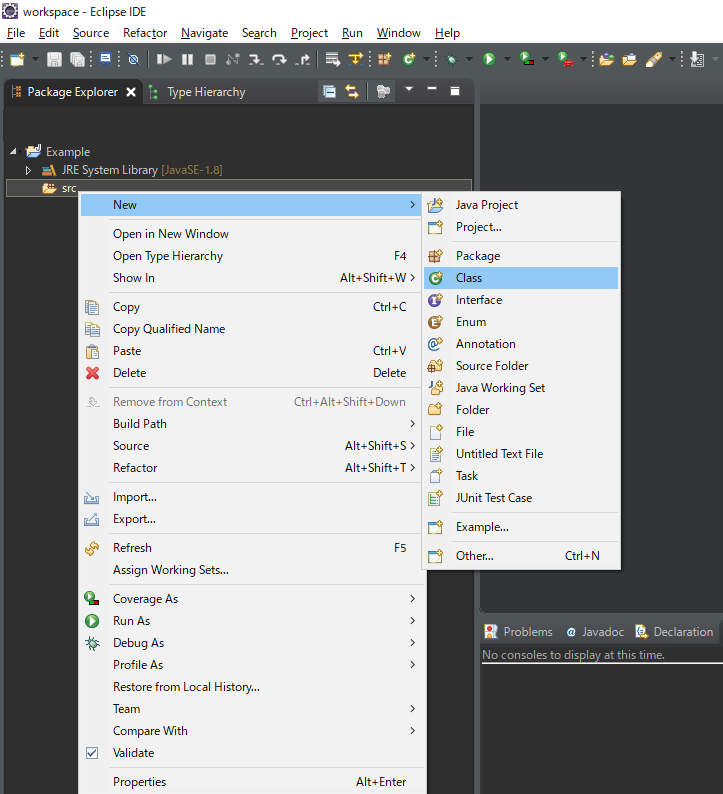Open the Coverage dropdown arrow

pyautogui.click(x=545, y=59)
